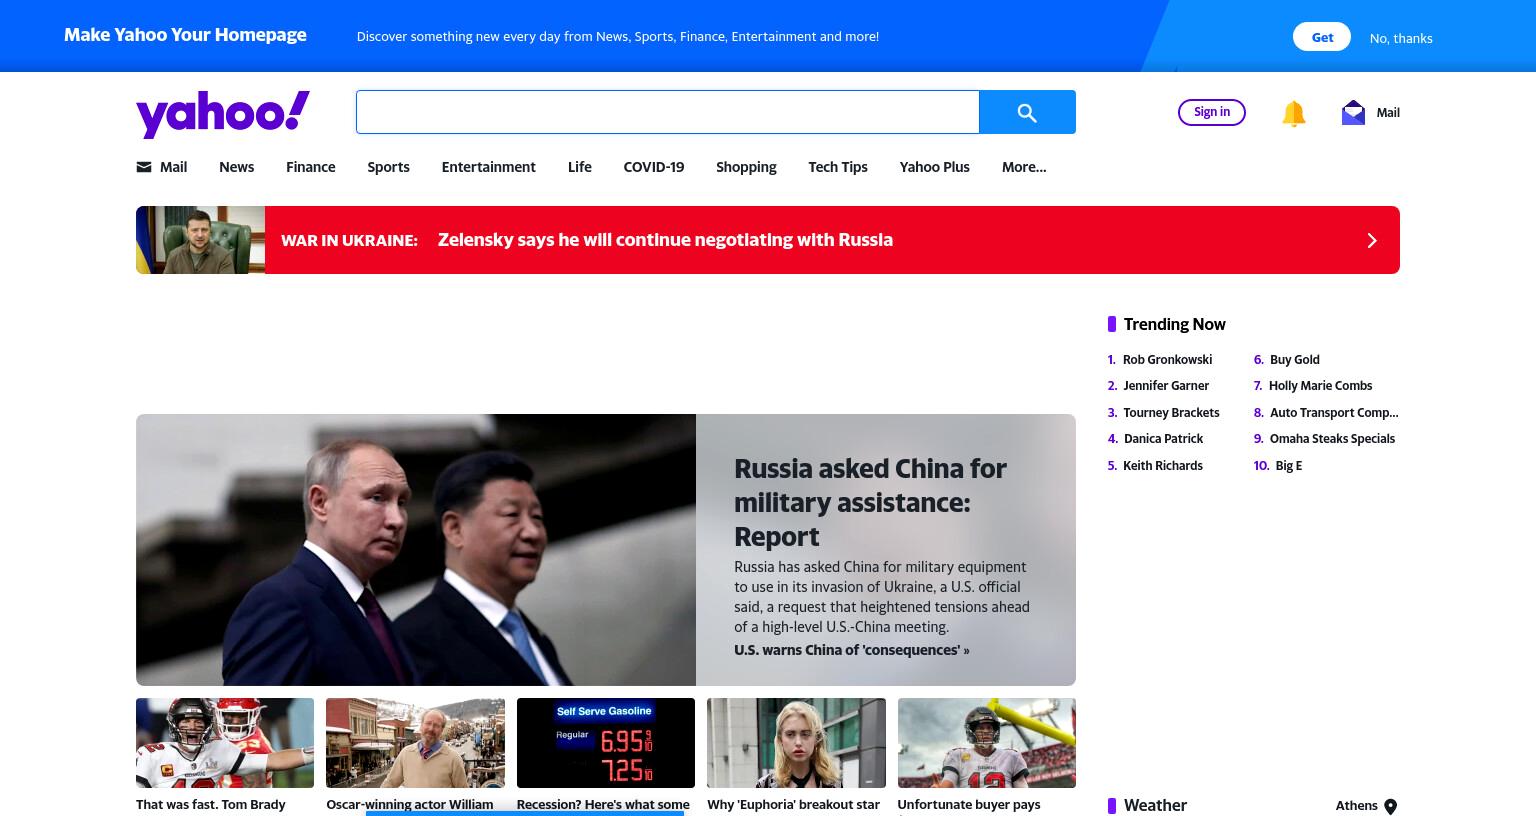Screen dimensions: 1536x816
Task: Click Get to set Yahoo homepage
Action: point(1322,37)
